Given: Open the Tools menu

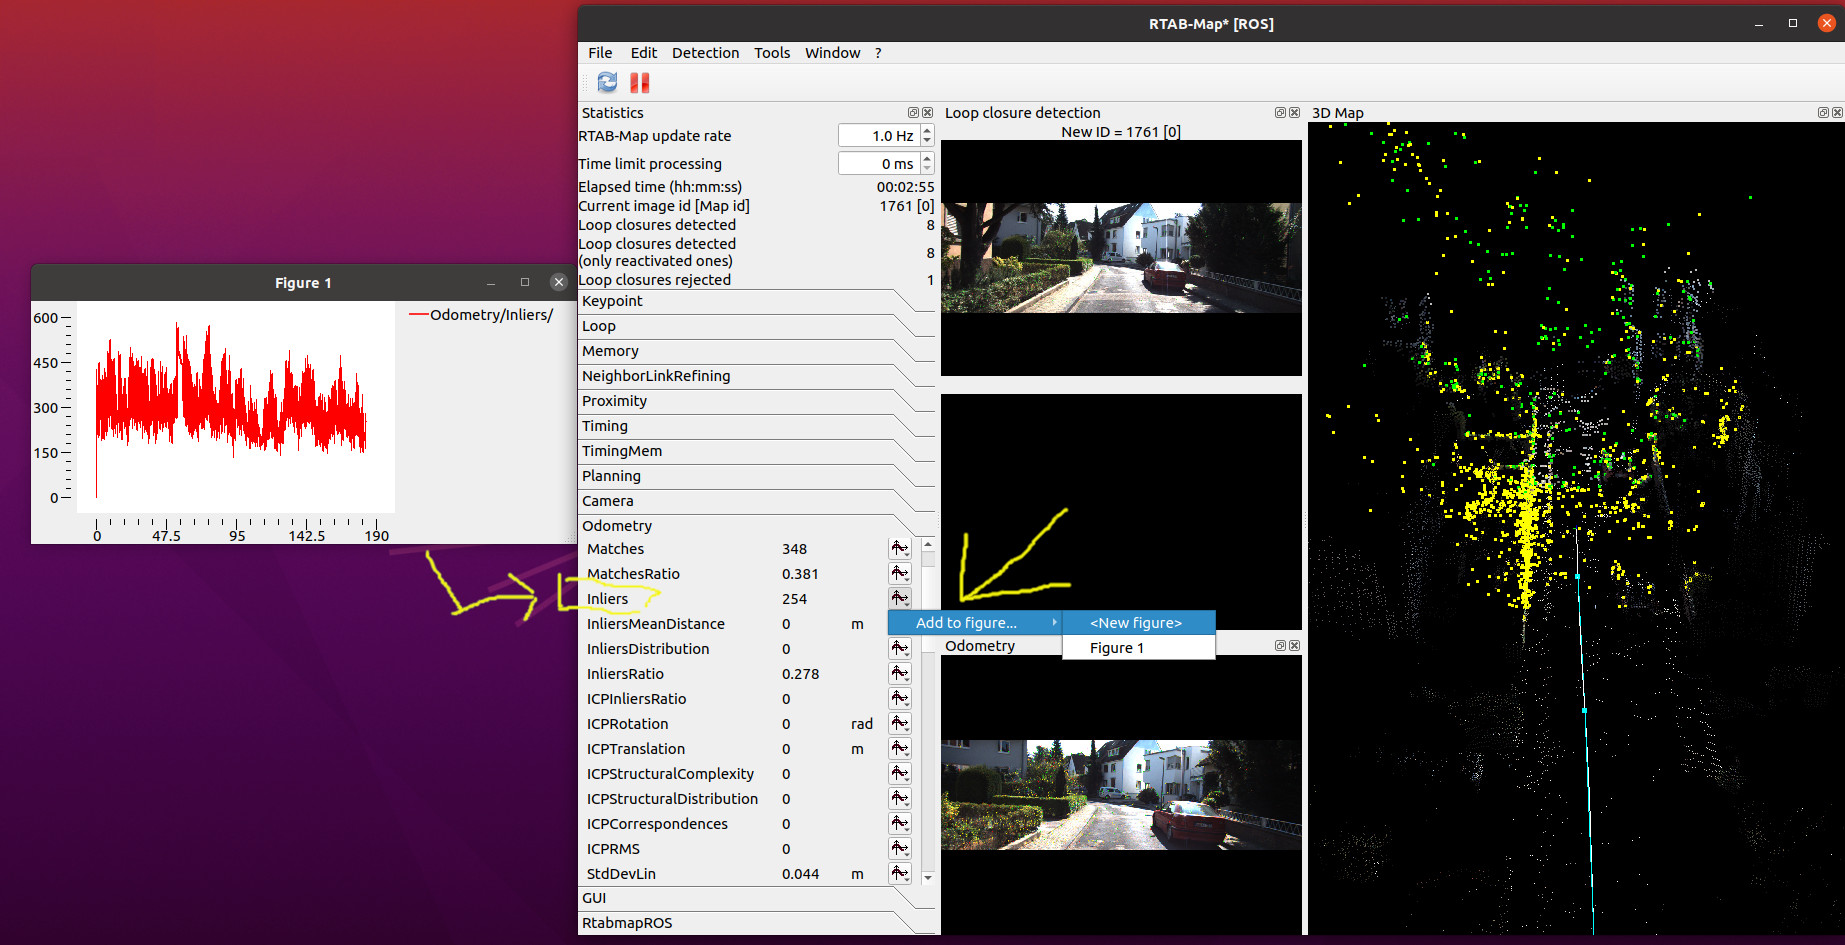Looking at the screenshot, I should coord(771,53).
